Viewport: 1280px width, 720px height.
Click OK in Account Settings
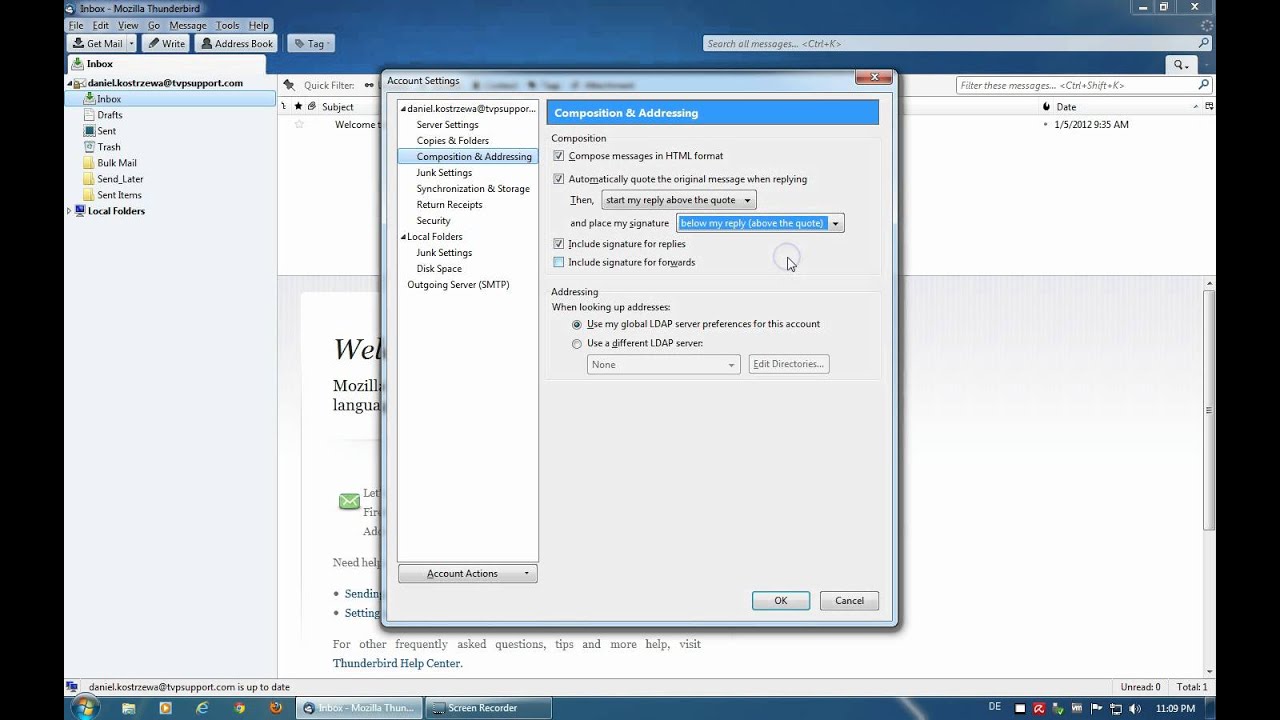pos(781,601)
